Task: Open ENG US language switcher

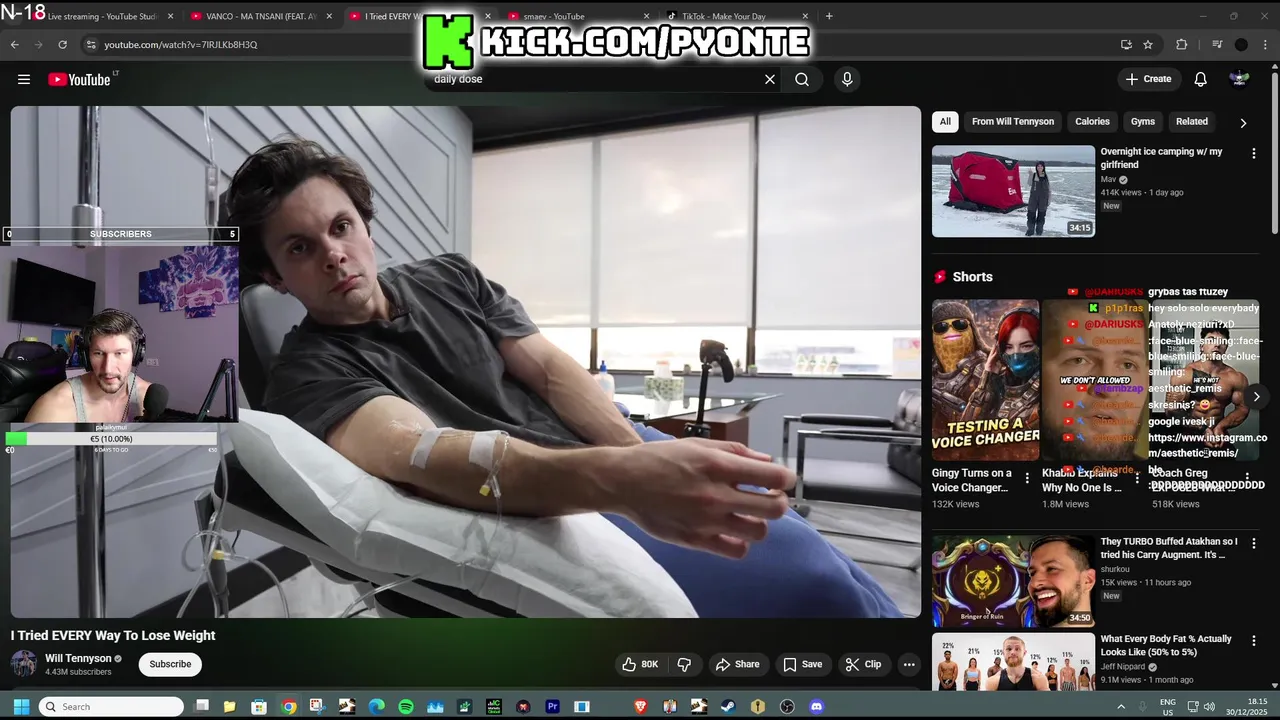Action: point(1167,706)
